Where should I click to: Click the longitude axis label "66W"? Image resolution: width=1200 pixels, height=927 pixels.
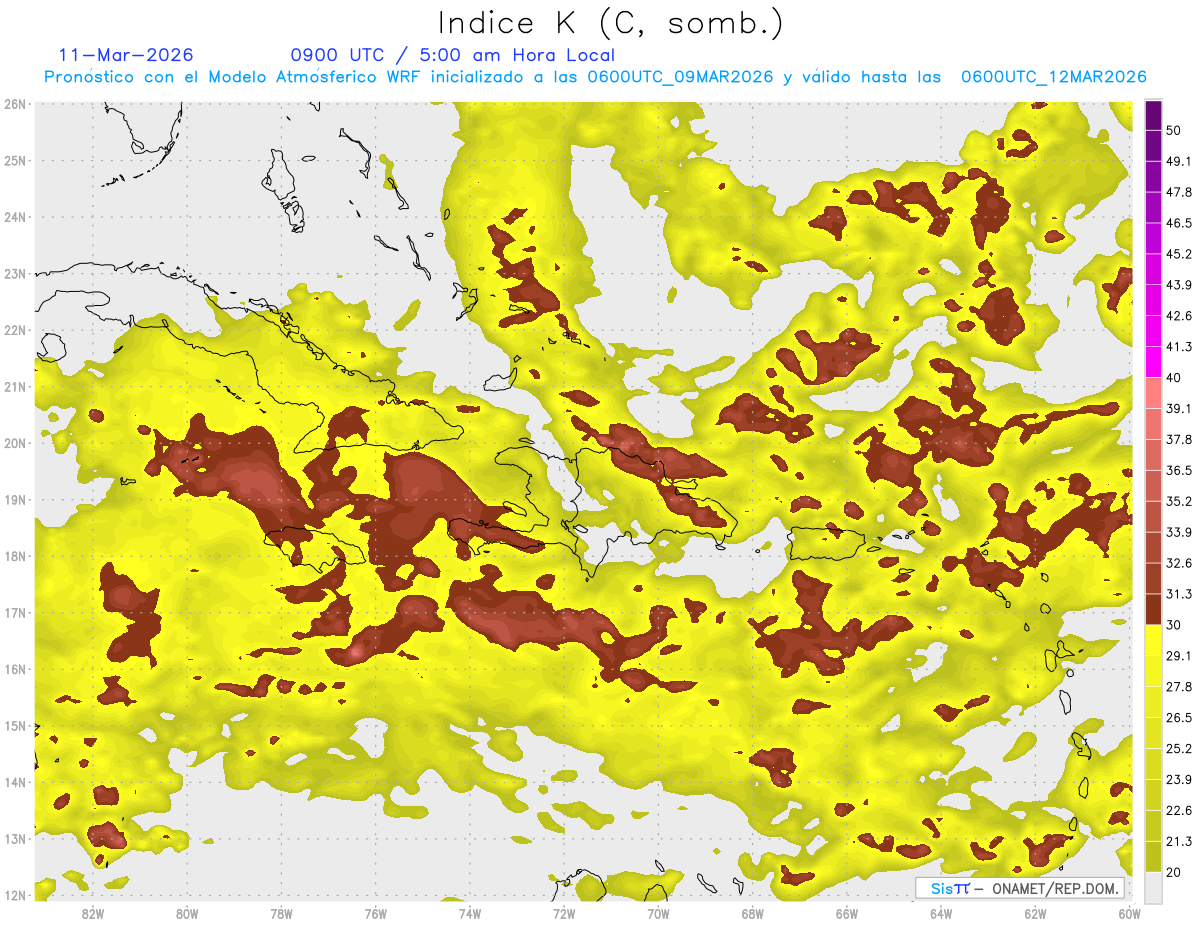pyautogui.click(x=847, y=914)
